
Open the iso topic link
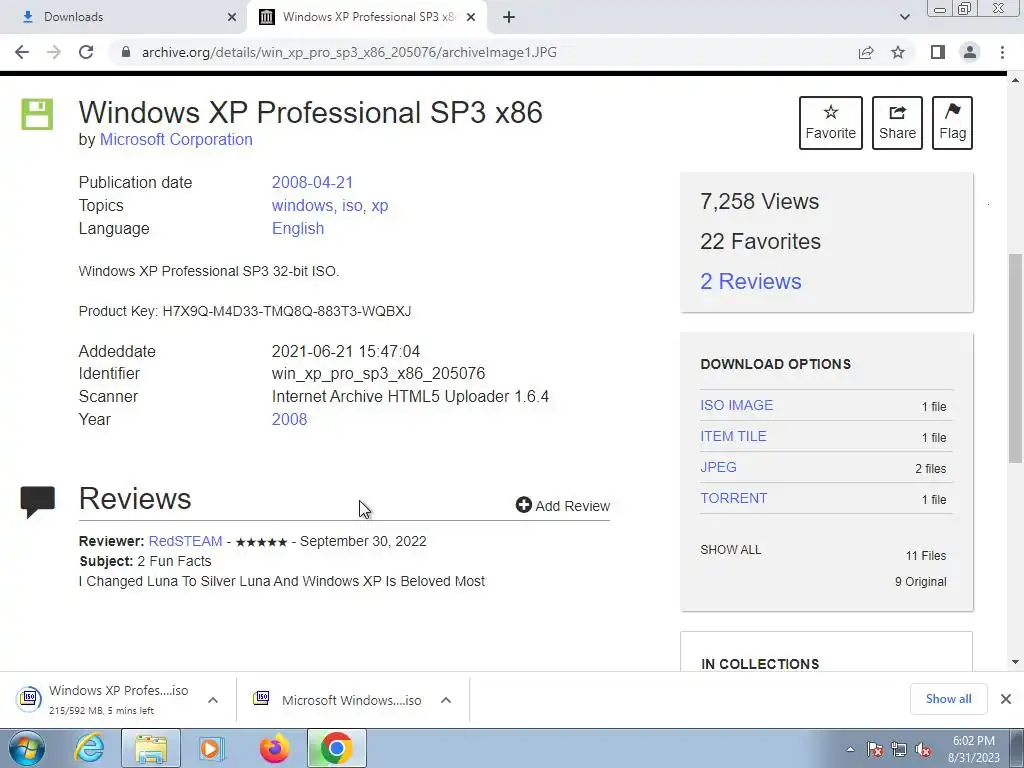tap(352, 205)
